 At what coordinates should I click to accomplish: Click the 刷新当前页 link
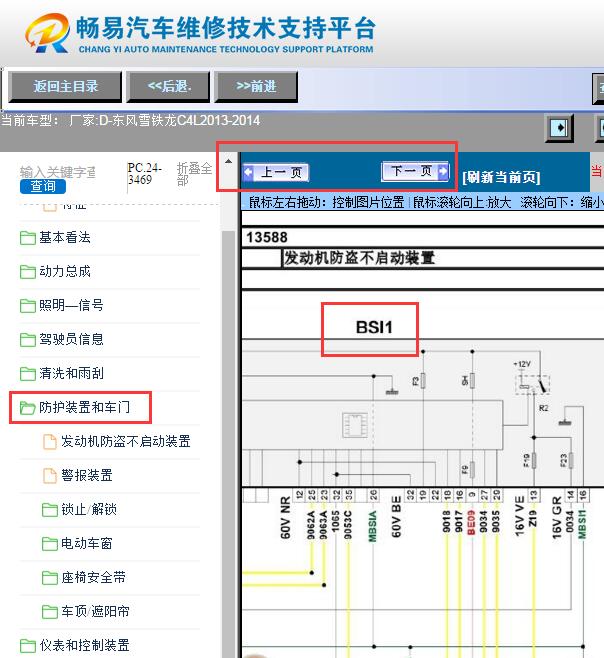click(501, 177)
